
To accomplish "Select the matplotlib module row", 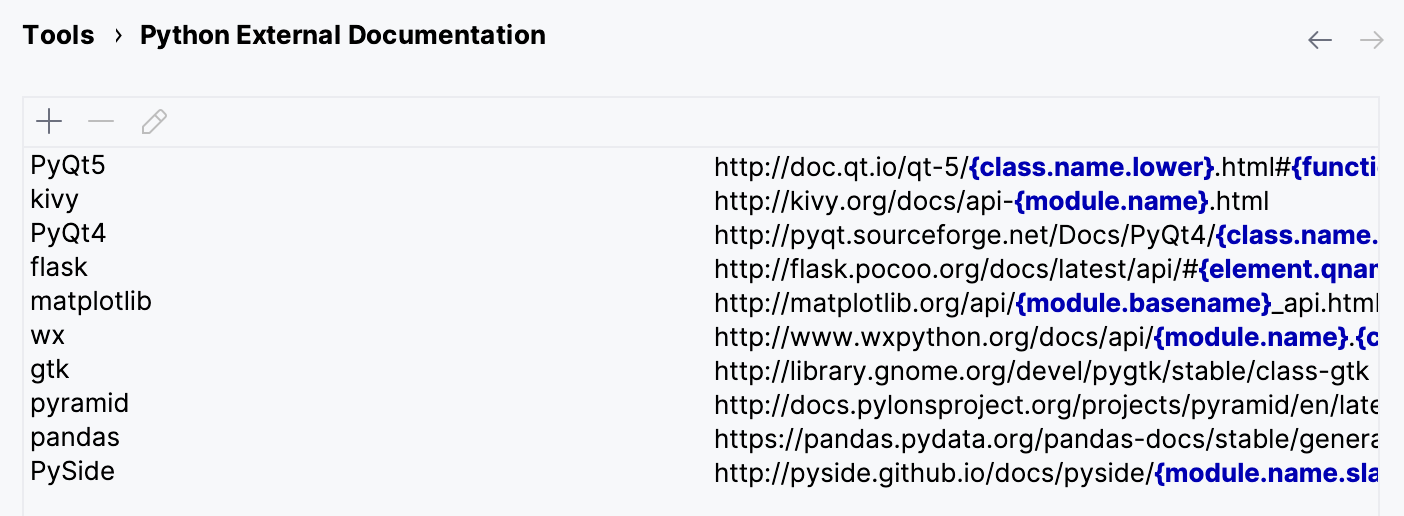I will pos(701,302).
